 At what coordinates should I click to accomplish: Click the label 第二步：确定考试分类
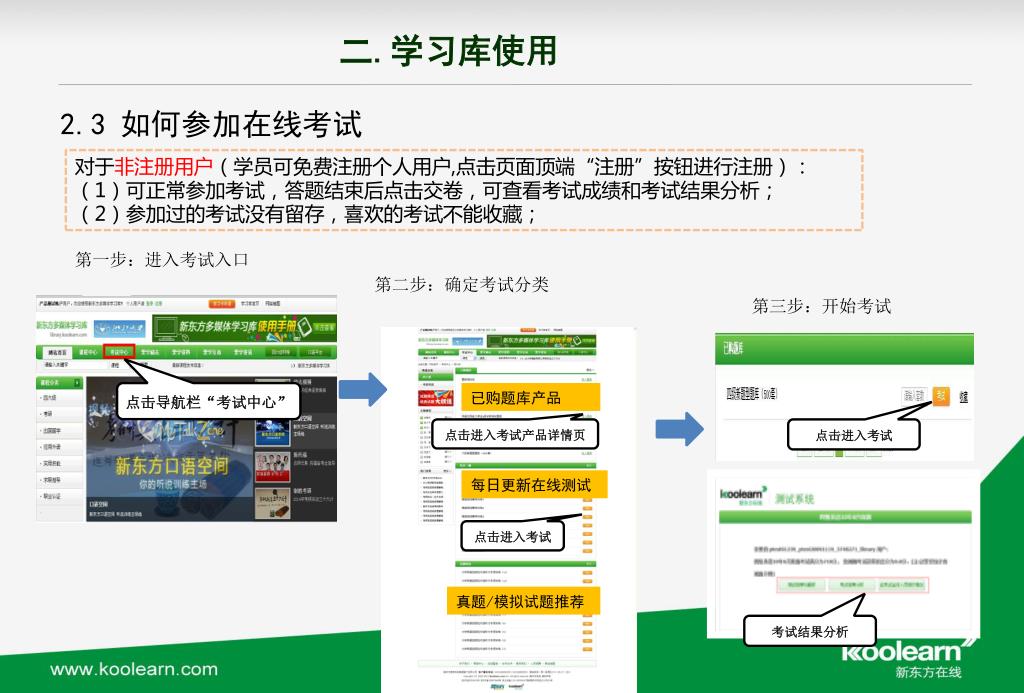click(462, 284)
